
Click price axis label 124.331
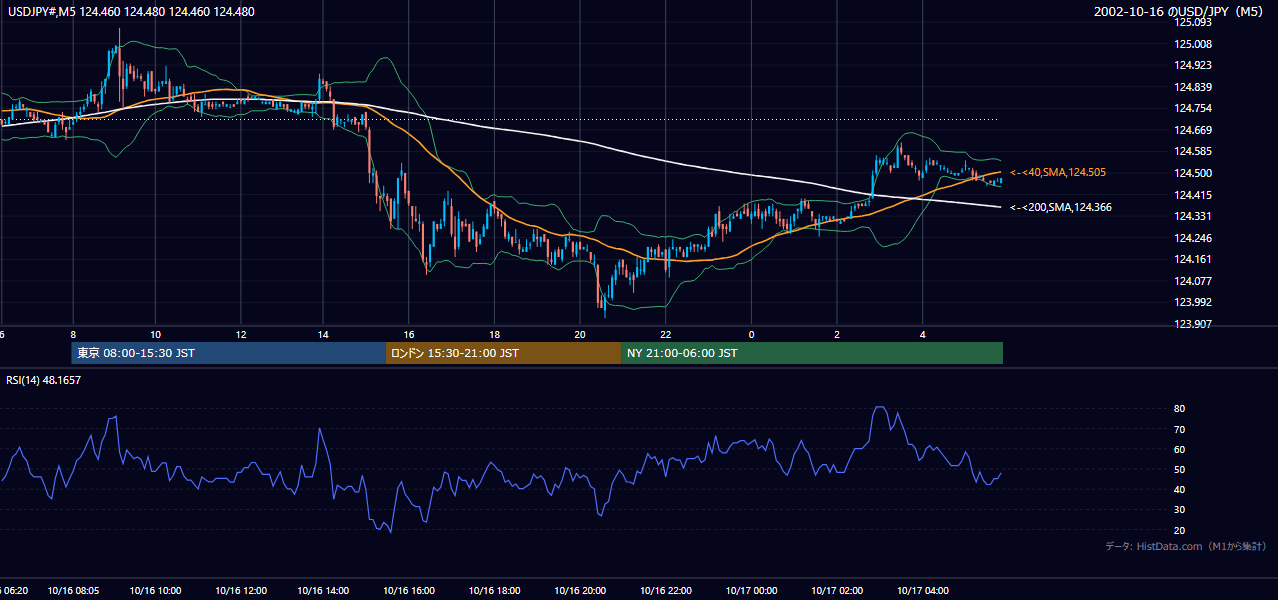[1194, 216]
